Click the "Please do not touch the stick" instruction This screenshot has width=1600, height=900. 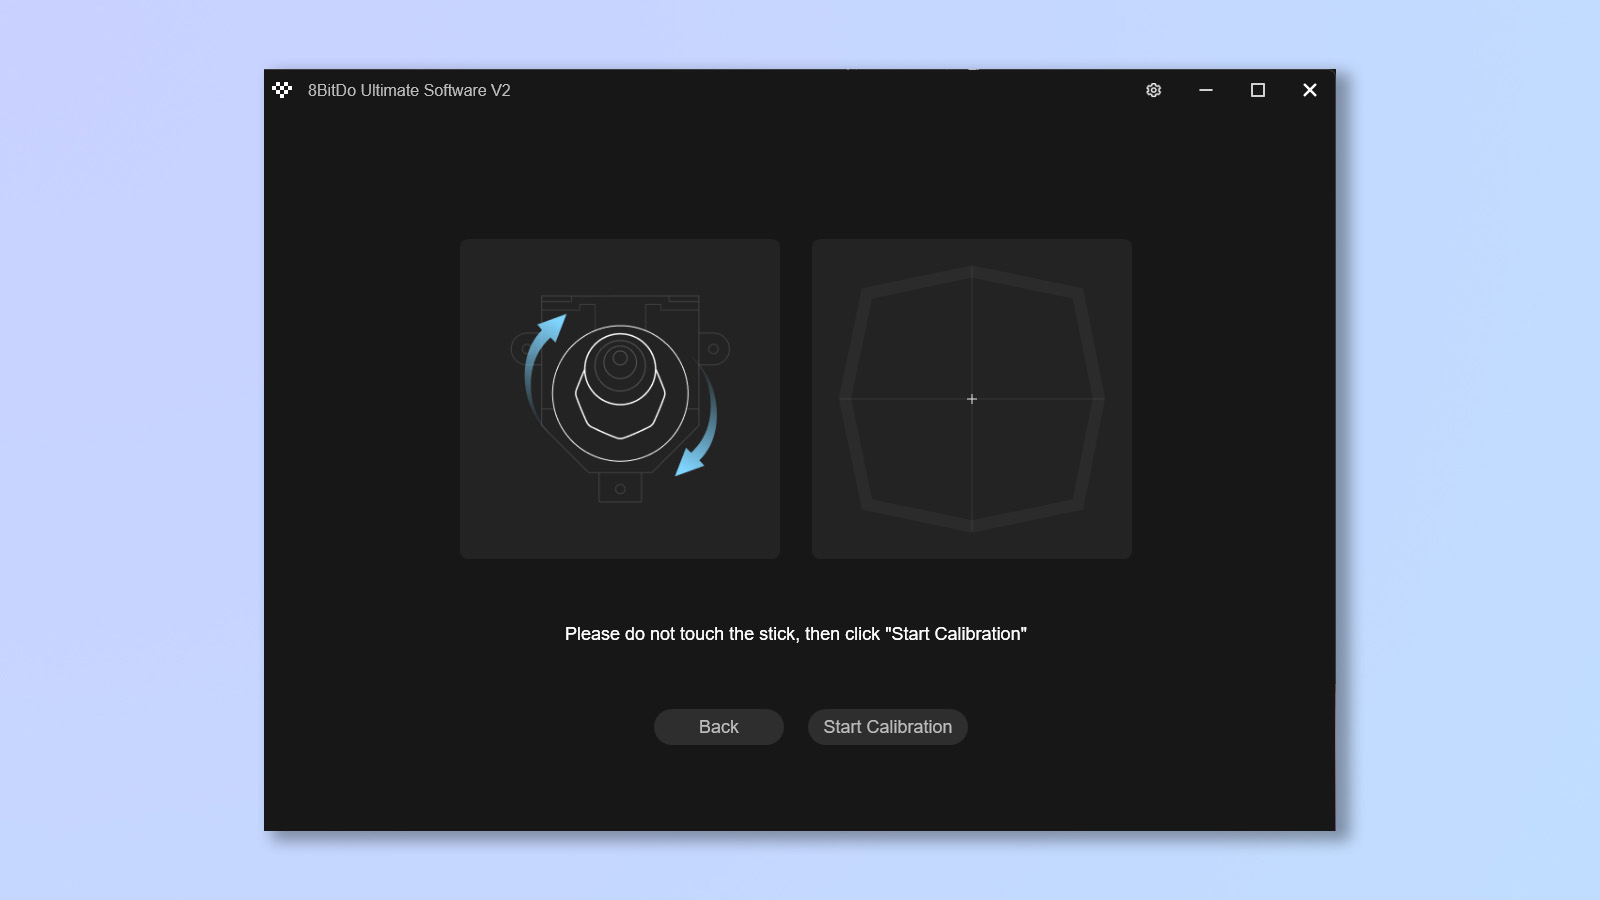click(796, 634)
